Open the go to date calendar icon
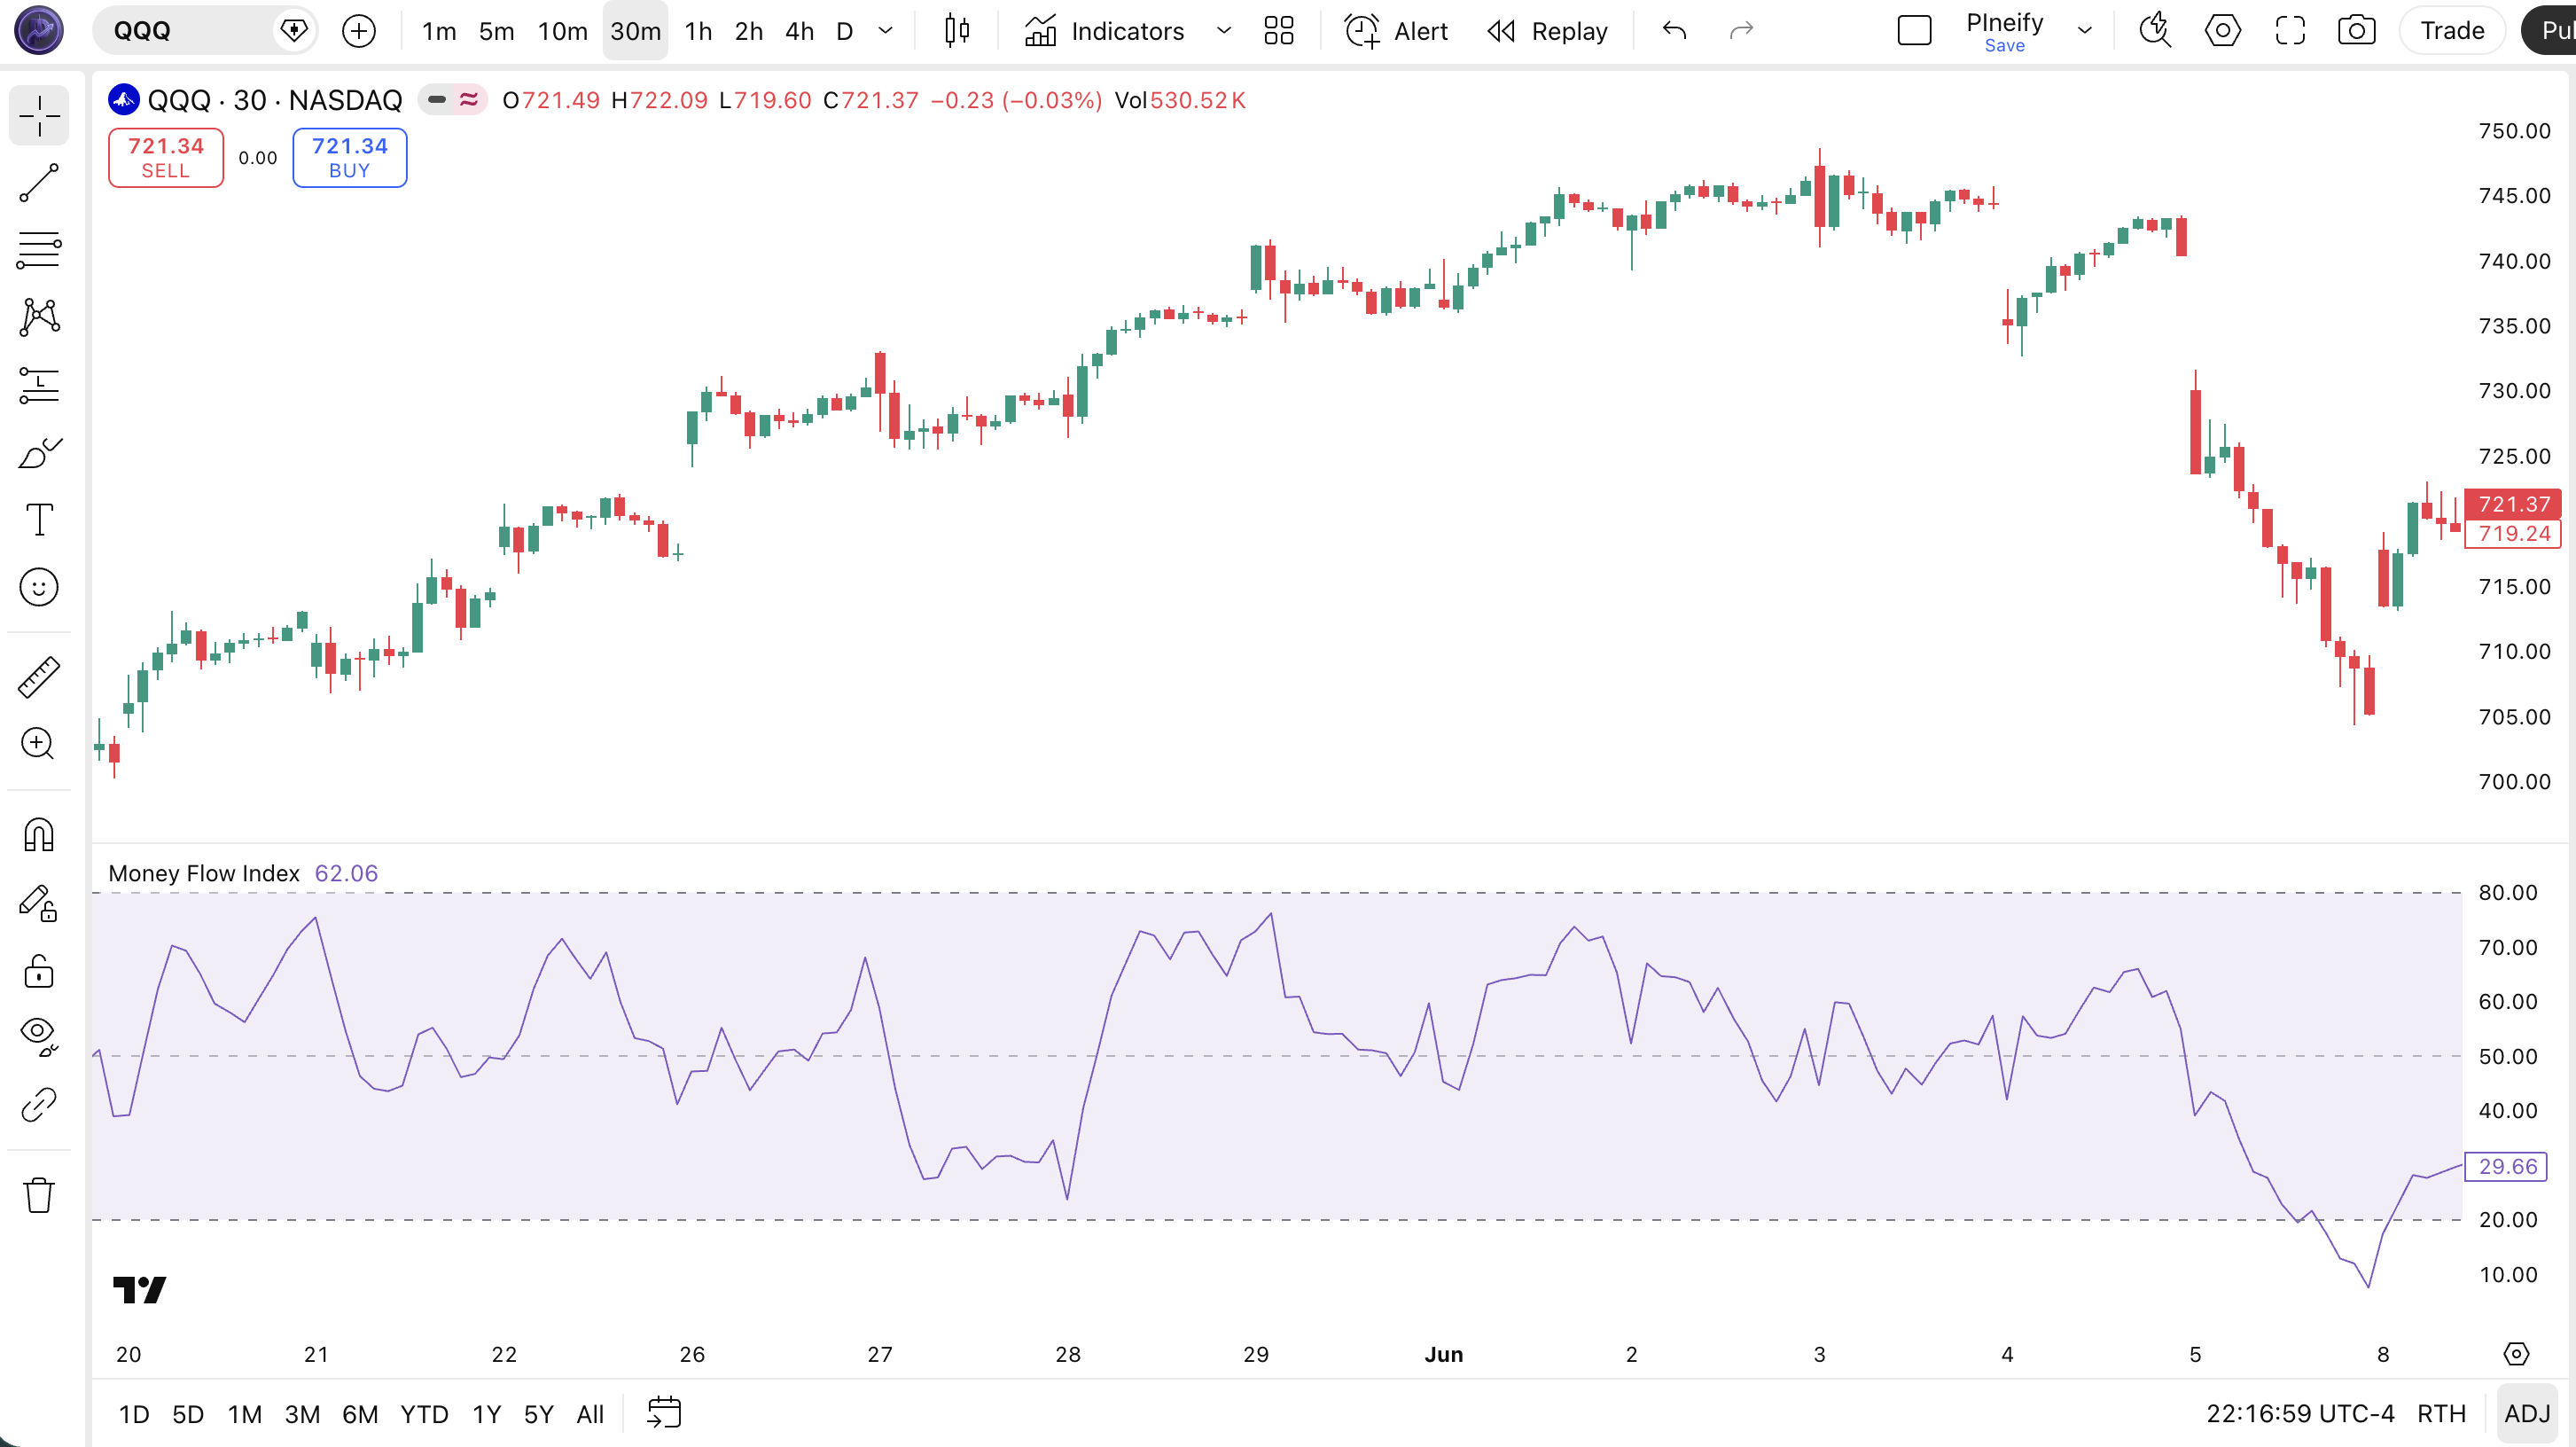Image resolution: width=2576 pixels, height=1447 pixels. point(664,1414)
